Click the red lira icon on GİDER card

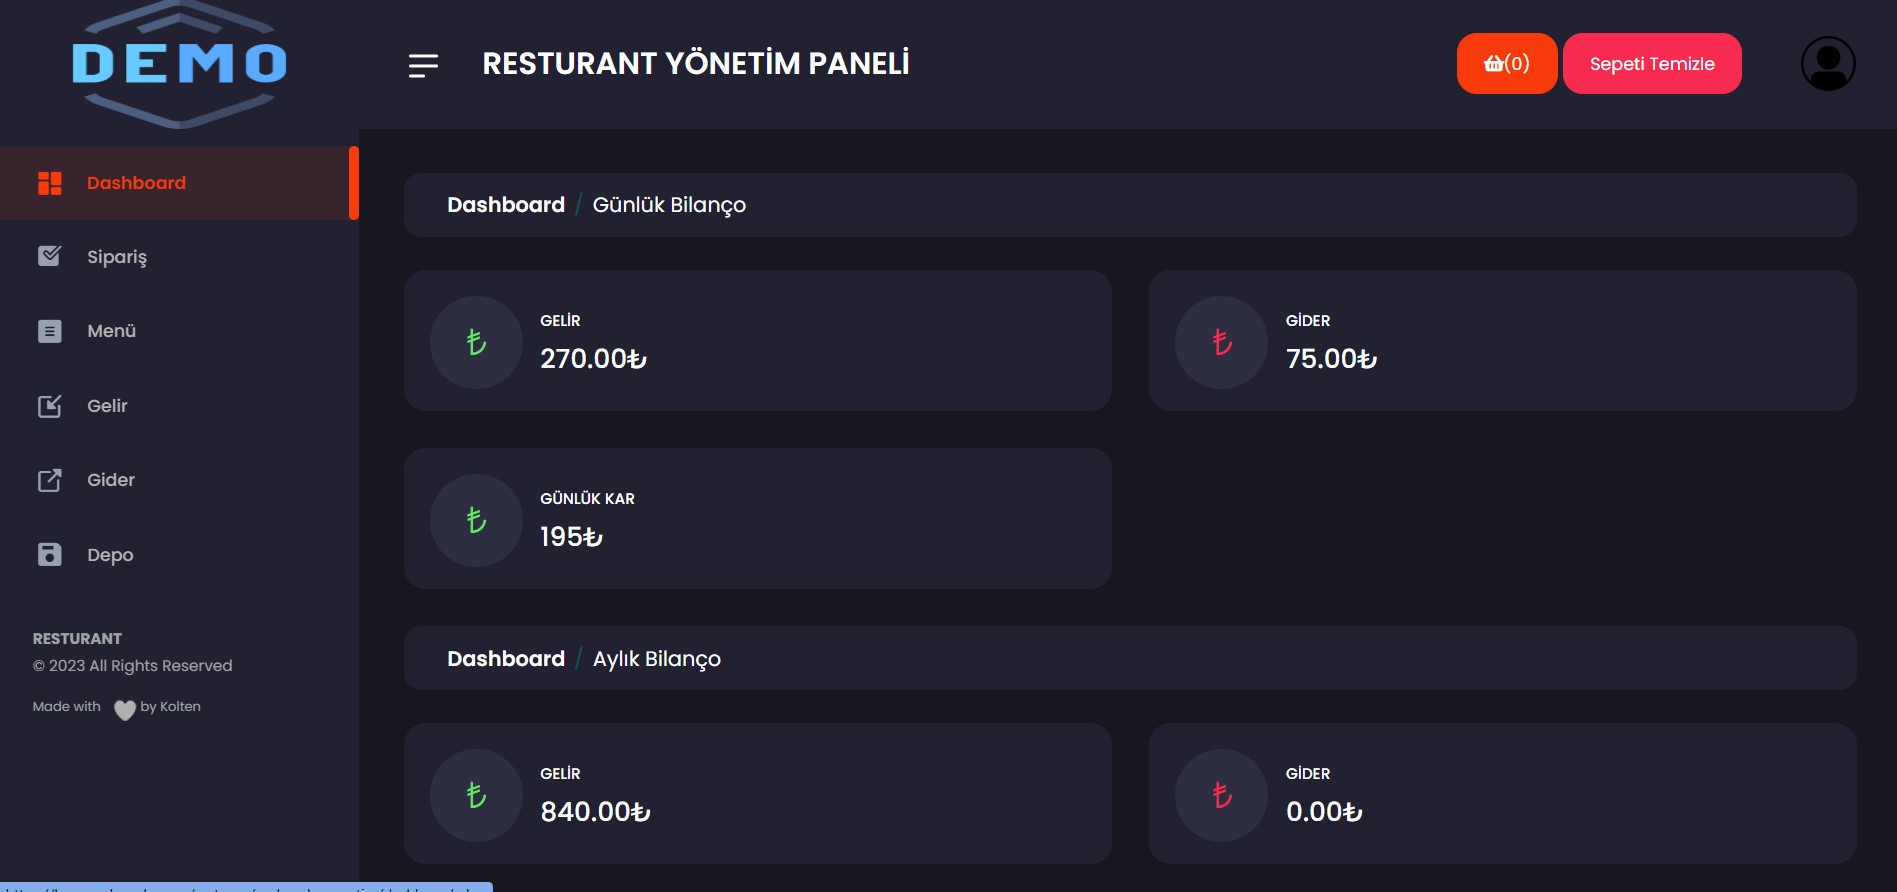click(1220, 342)
